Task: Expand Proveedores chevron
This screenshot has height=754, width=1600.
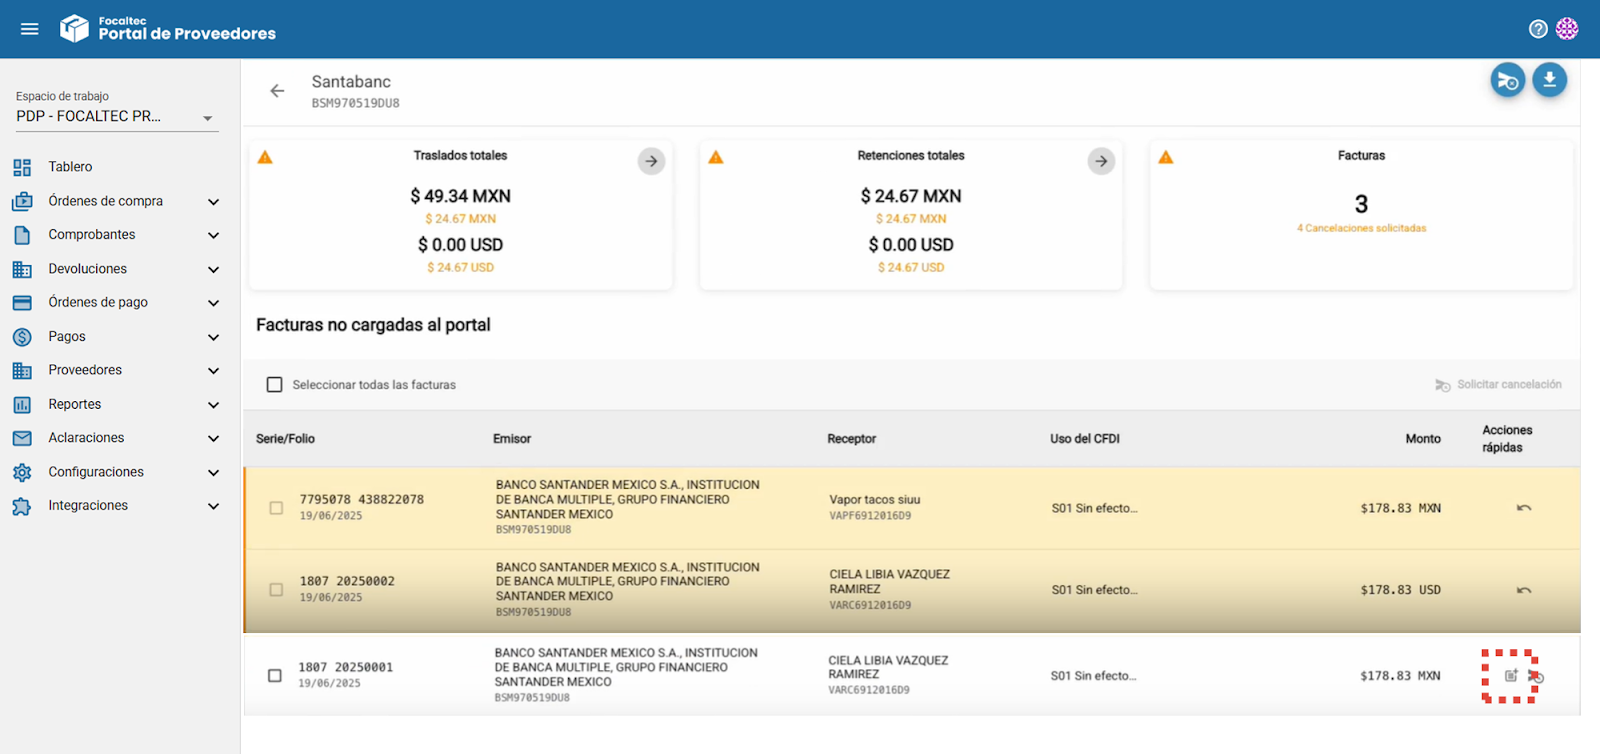Action: tap(213, 371)
